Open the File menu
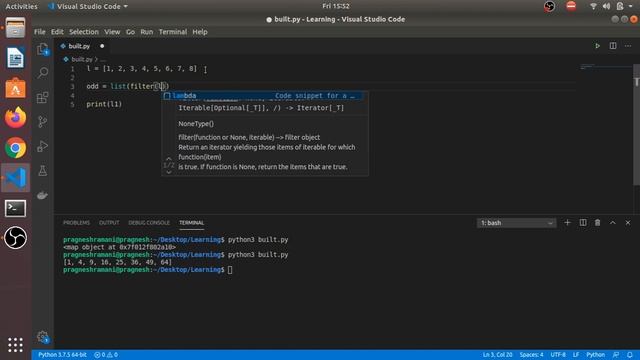Image resolution: width=640 pixels, height=360 pixels. pos(40,32)
